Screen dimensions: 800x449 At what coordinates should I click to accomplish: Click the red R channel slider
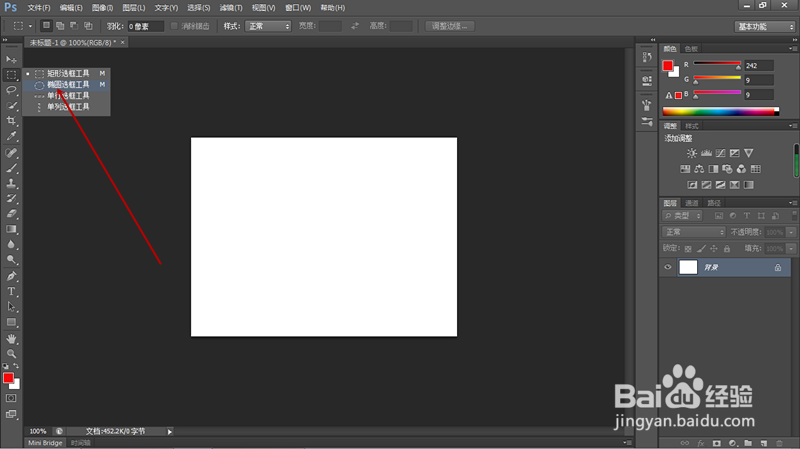click(x=717, y=63)
